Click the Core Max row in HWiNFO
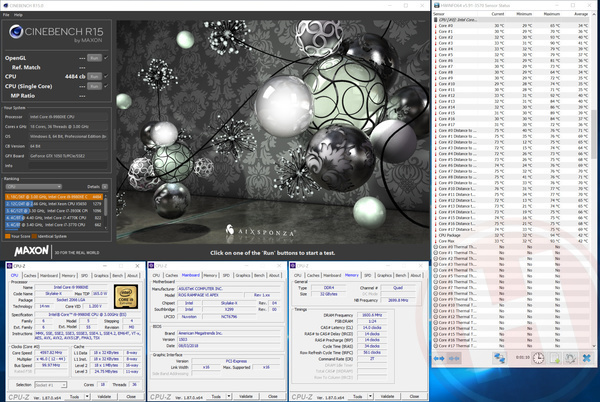 coord(512,241)
